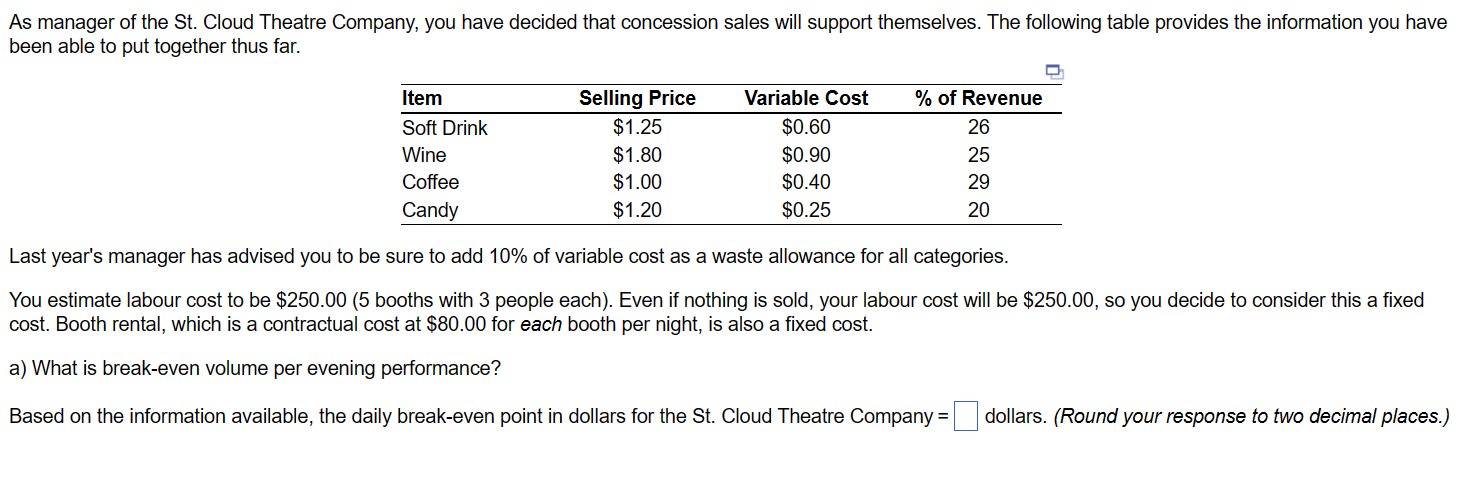
Task: Click the Soft Drink row label
Action: pyautogui.click(x=445, y=128)
